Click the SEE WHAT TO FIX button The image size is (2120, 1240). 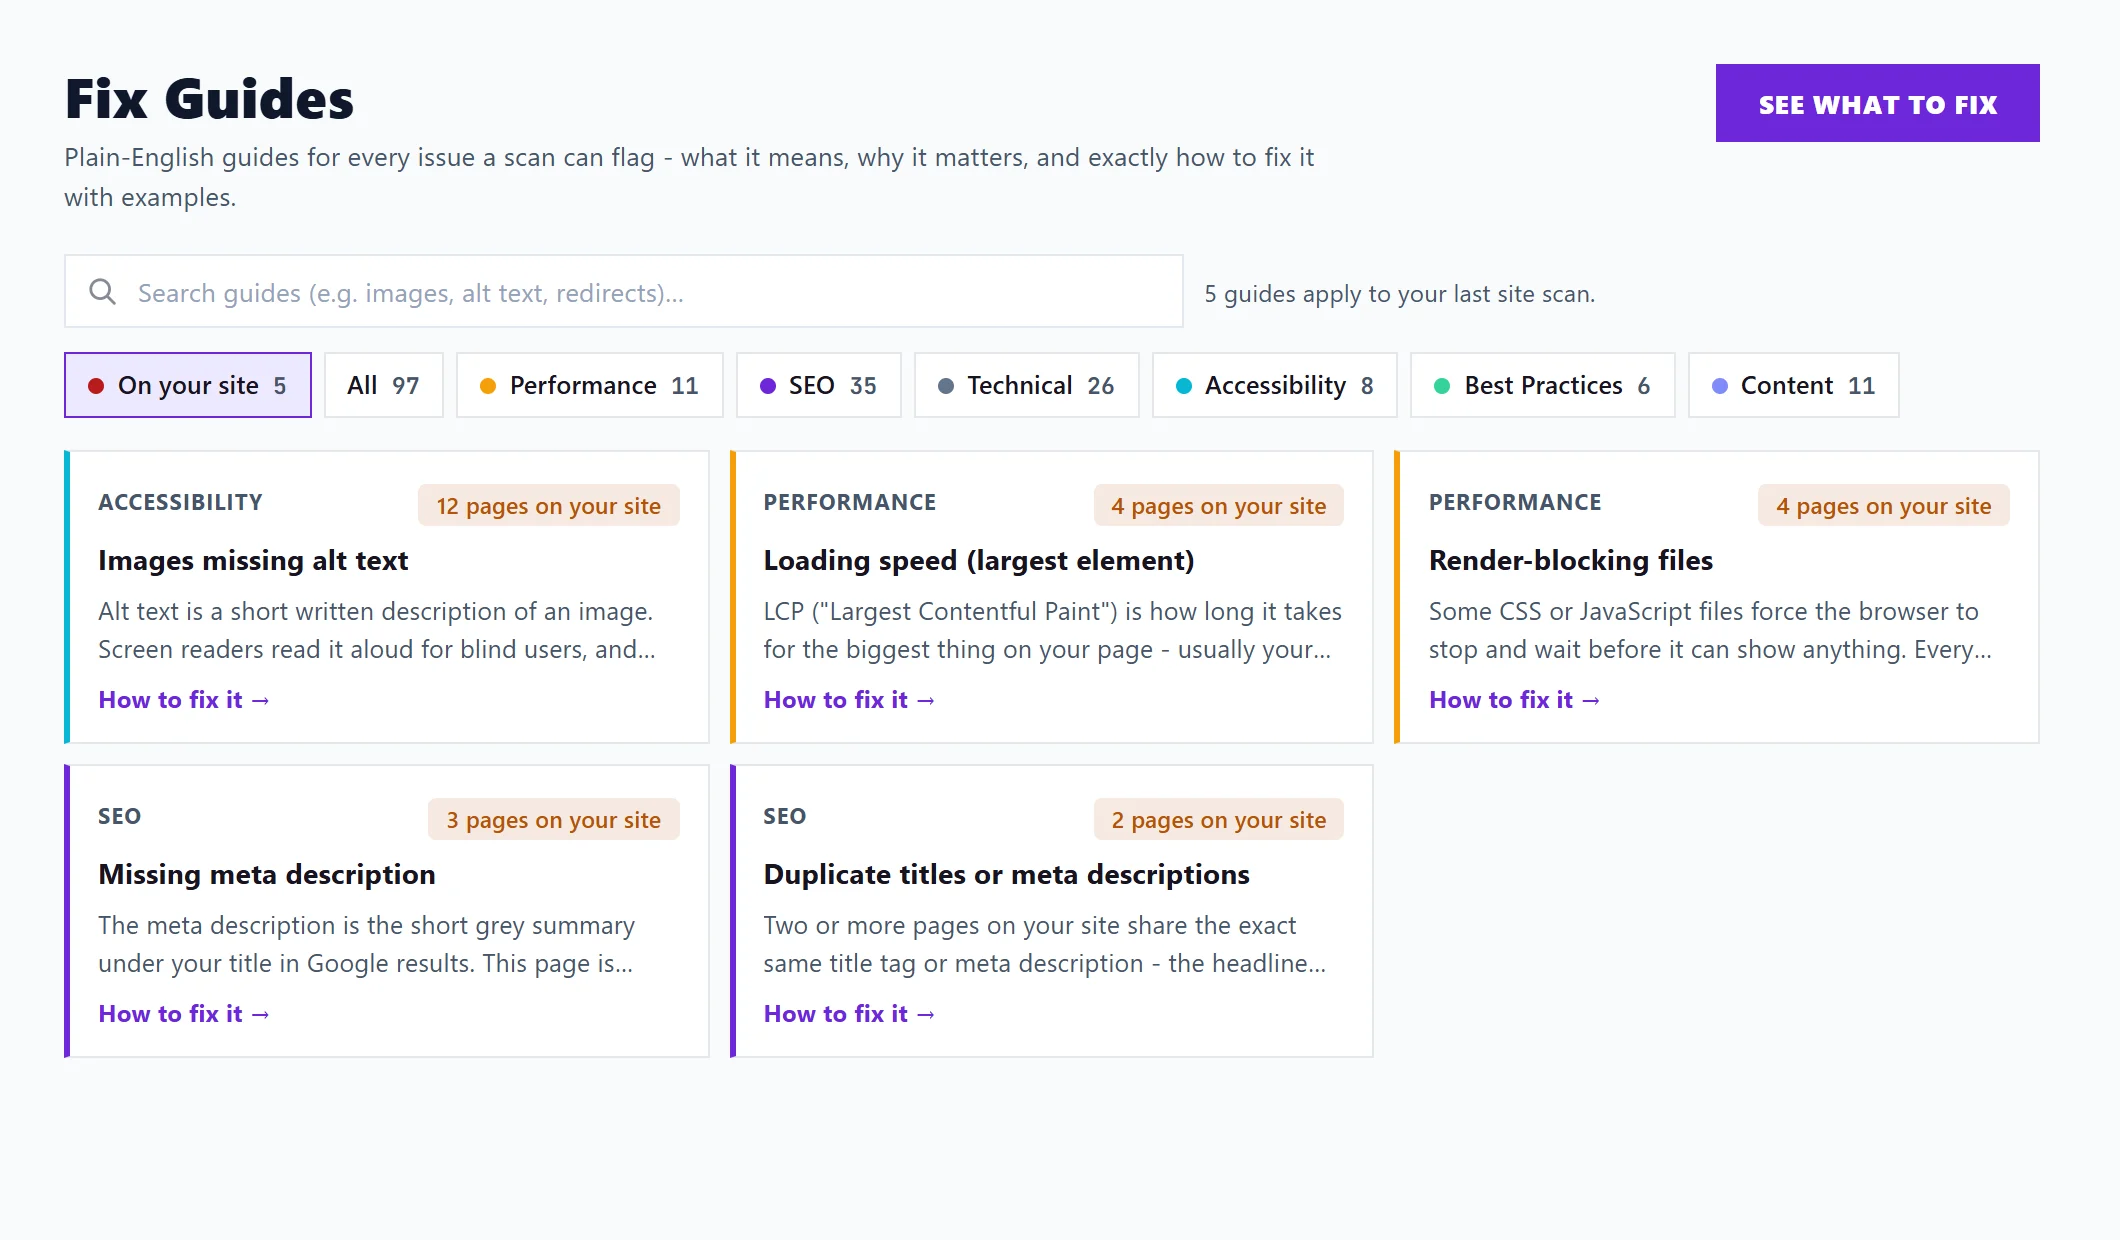point(1877,103)
